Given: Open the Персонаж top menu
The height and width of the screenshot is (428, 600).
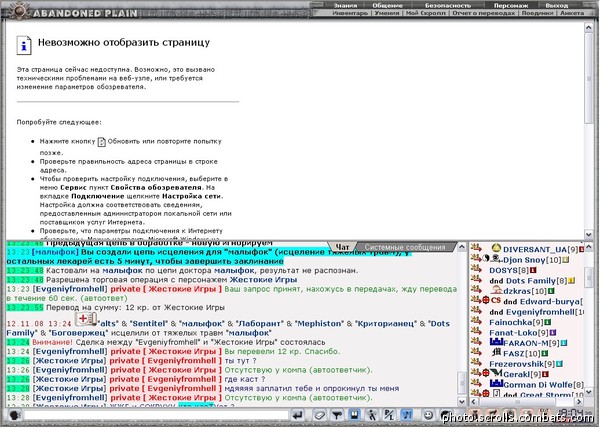Looking at the screenshot, I should coord(511,5).
